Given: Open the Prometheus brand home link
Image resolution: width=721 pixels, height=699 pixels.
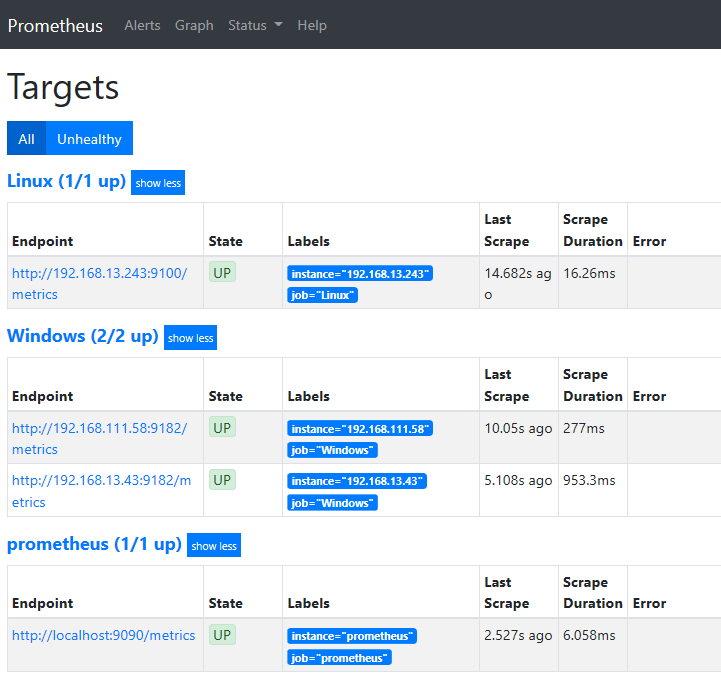Looking at the screenshot, I should point(55,25).
